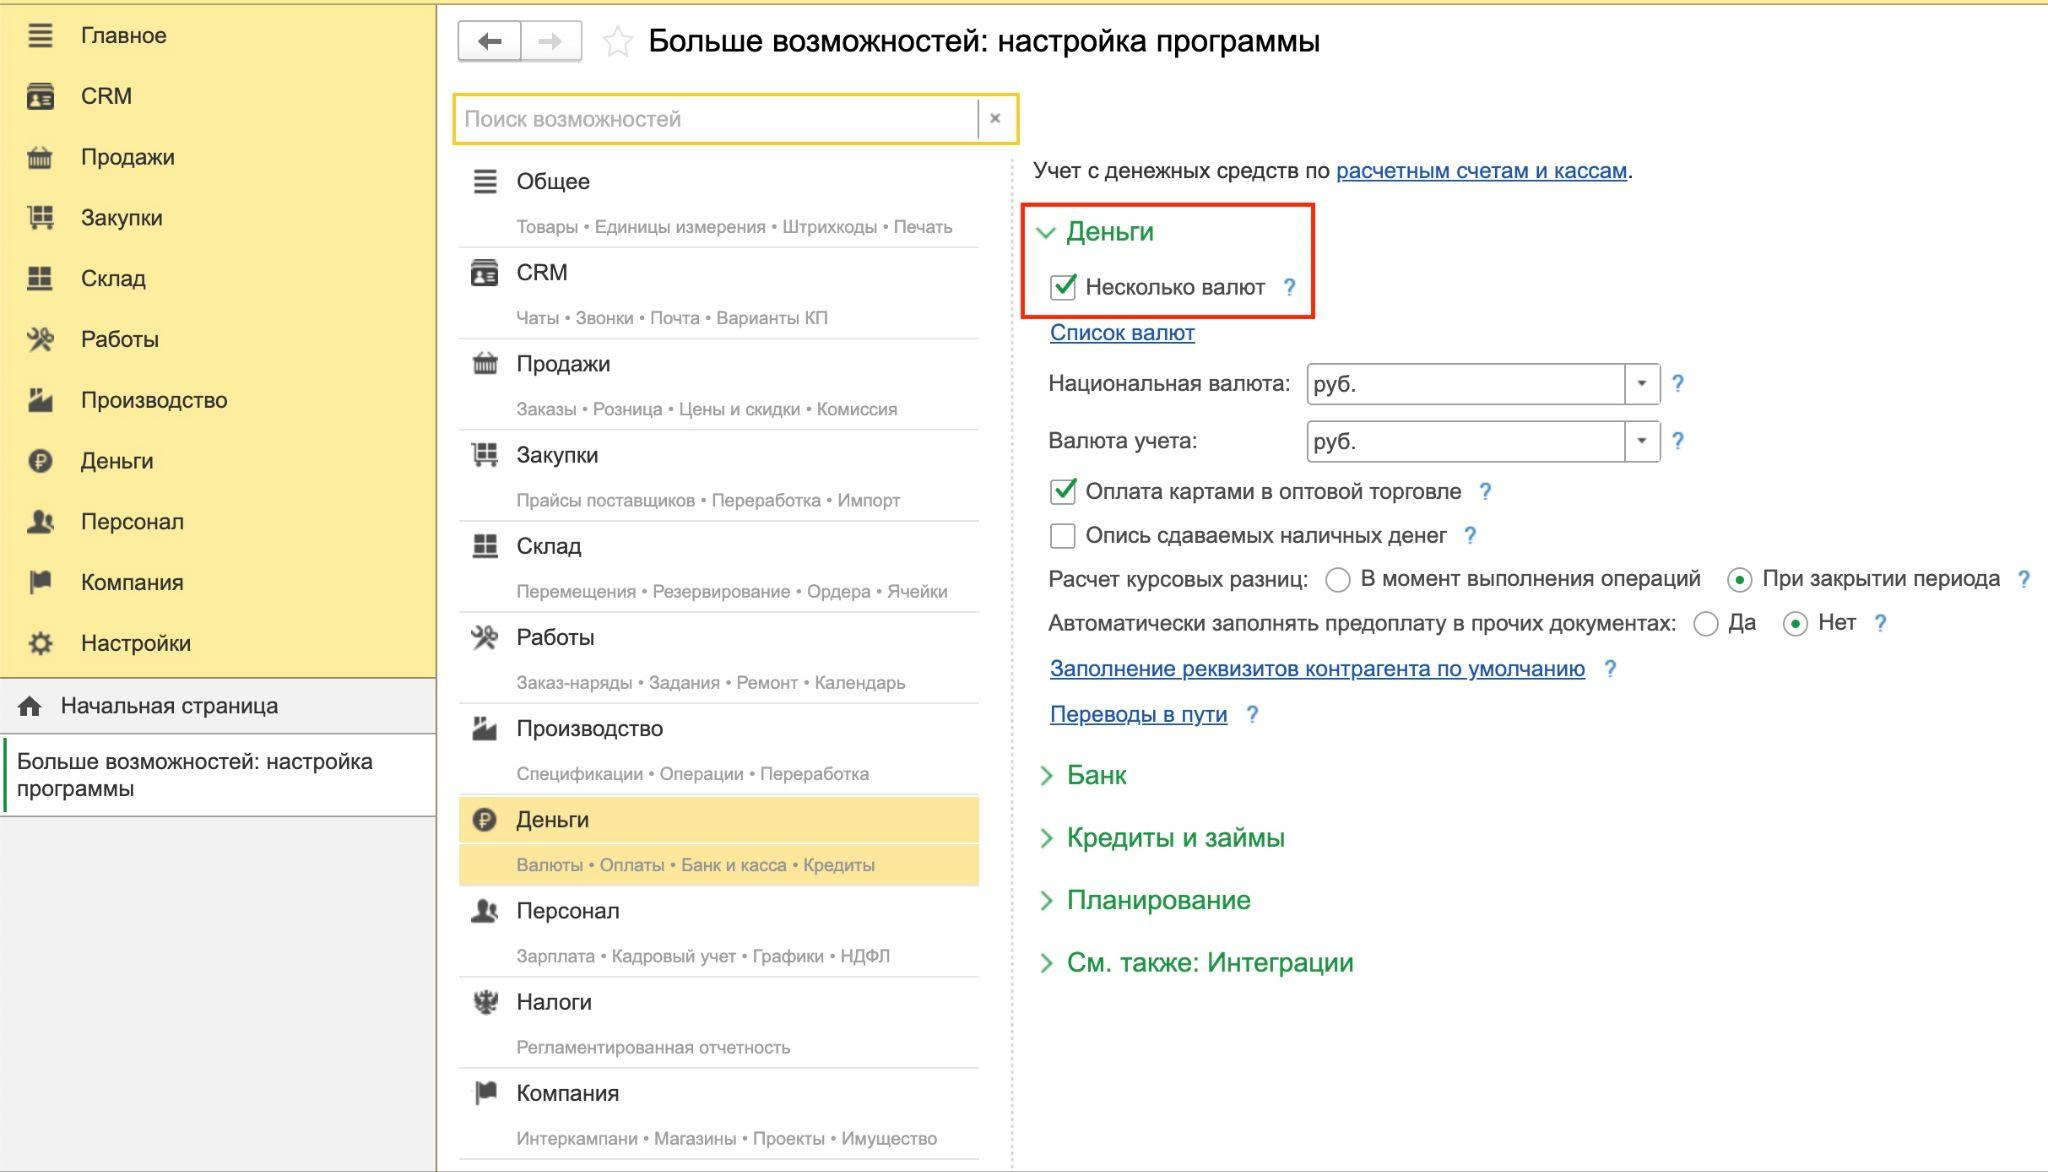Switch to Начальная страница tab
Screen dimensions: 2048x1172
coord(218,706)
